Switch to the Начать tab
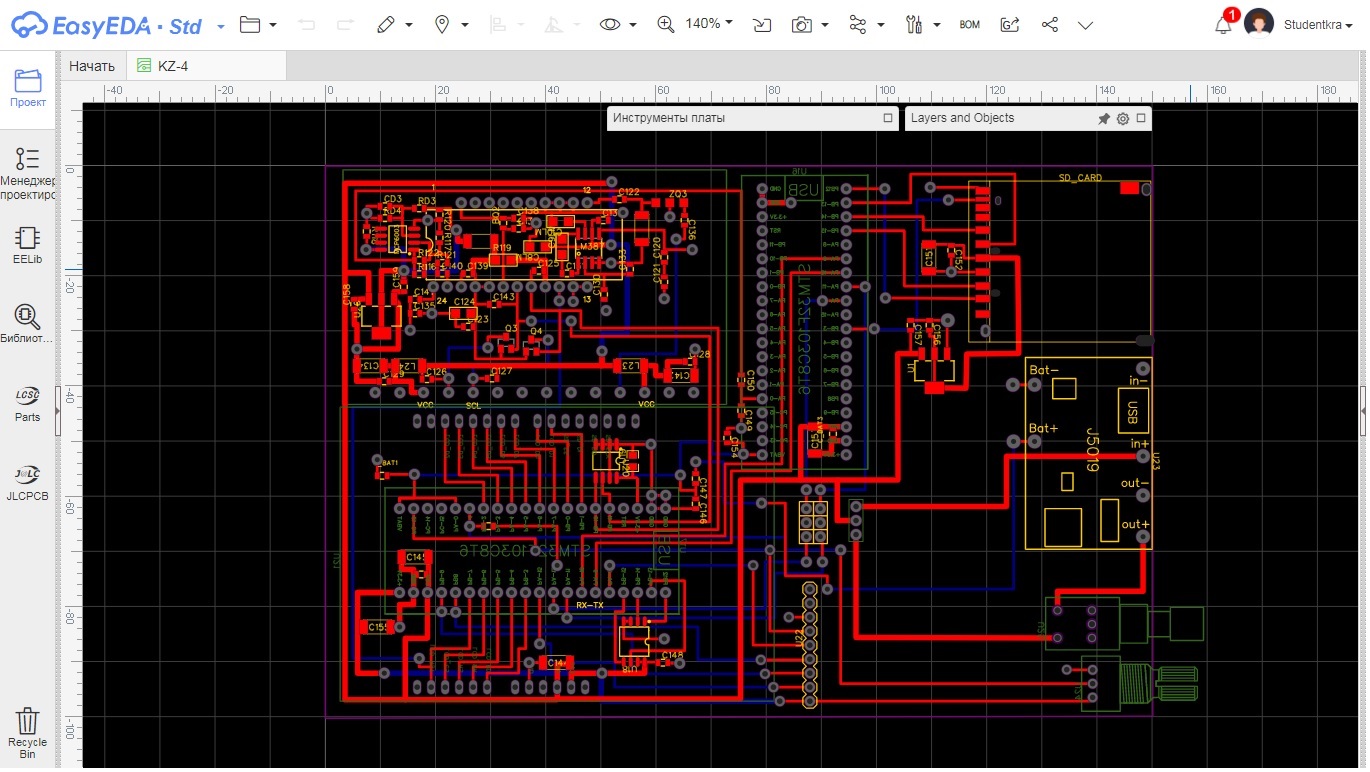The width and height of the screenshot is (1370, 772). pos(92,66)
